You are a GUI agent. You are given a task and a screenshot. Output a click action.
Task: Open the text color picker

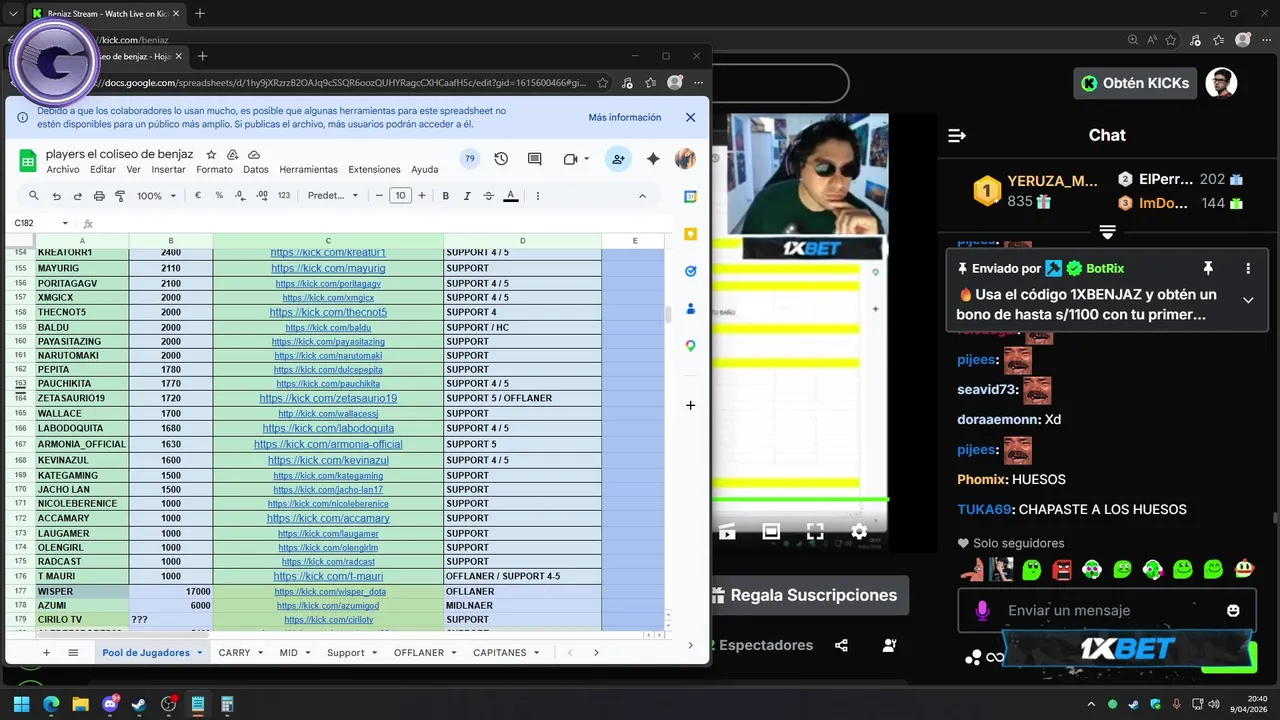point(511,196)
